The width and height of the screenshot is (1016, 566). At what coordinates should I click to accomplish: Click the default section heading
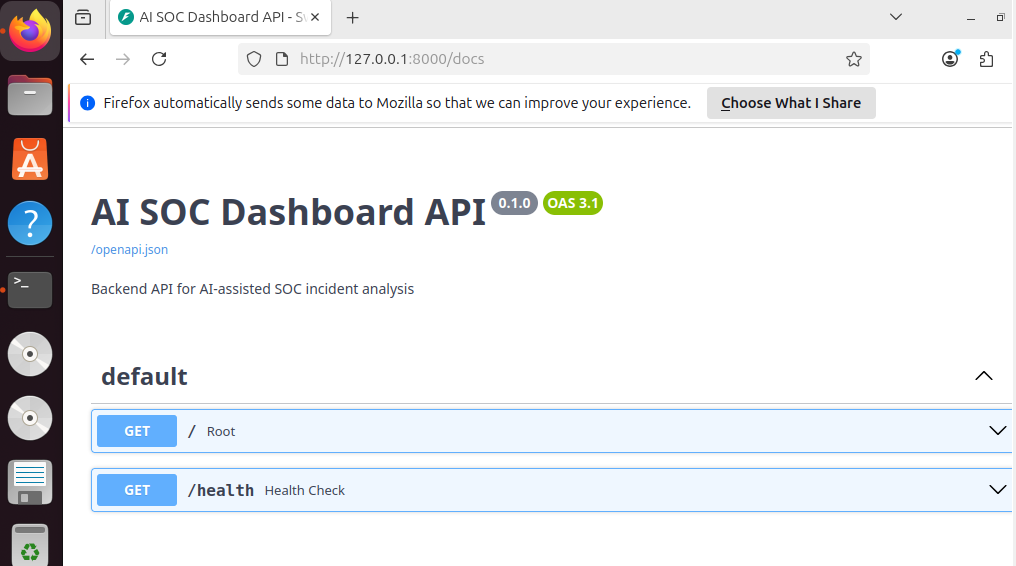(144, 376)
